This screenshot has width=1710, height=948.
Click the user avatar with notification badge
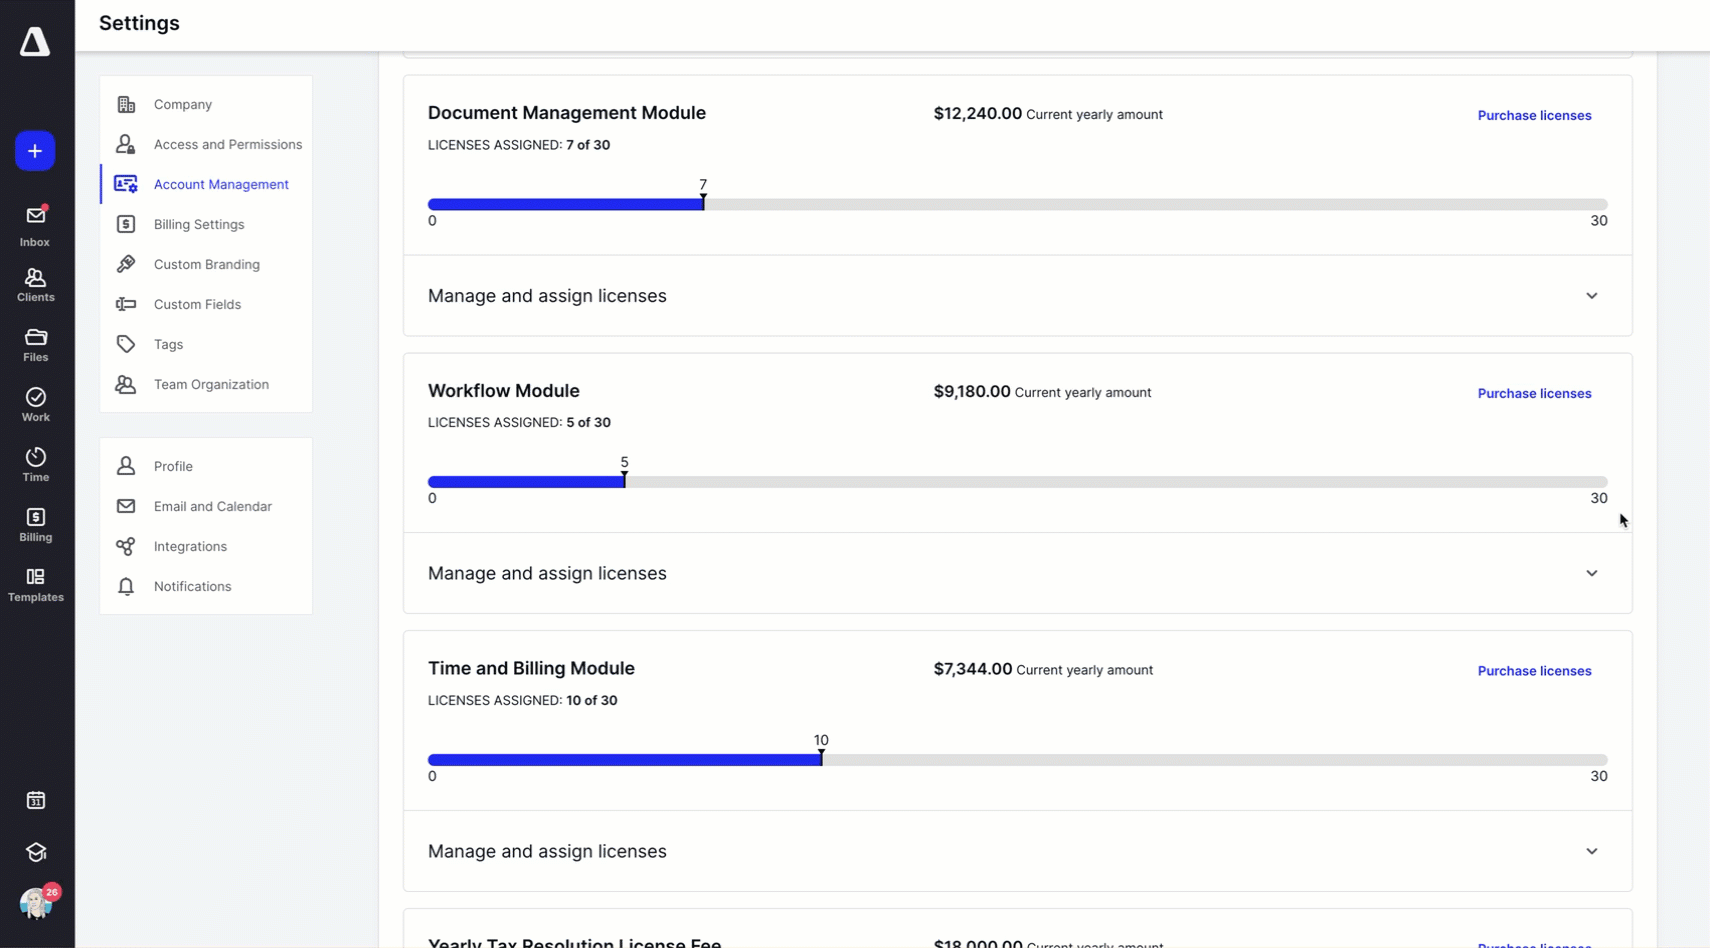tap(37, 903)
